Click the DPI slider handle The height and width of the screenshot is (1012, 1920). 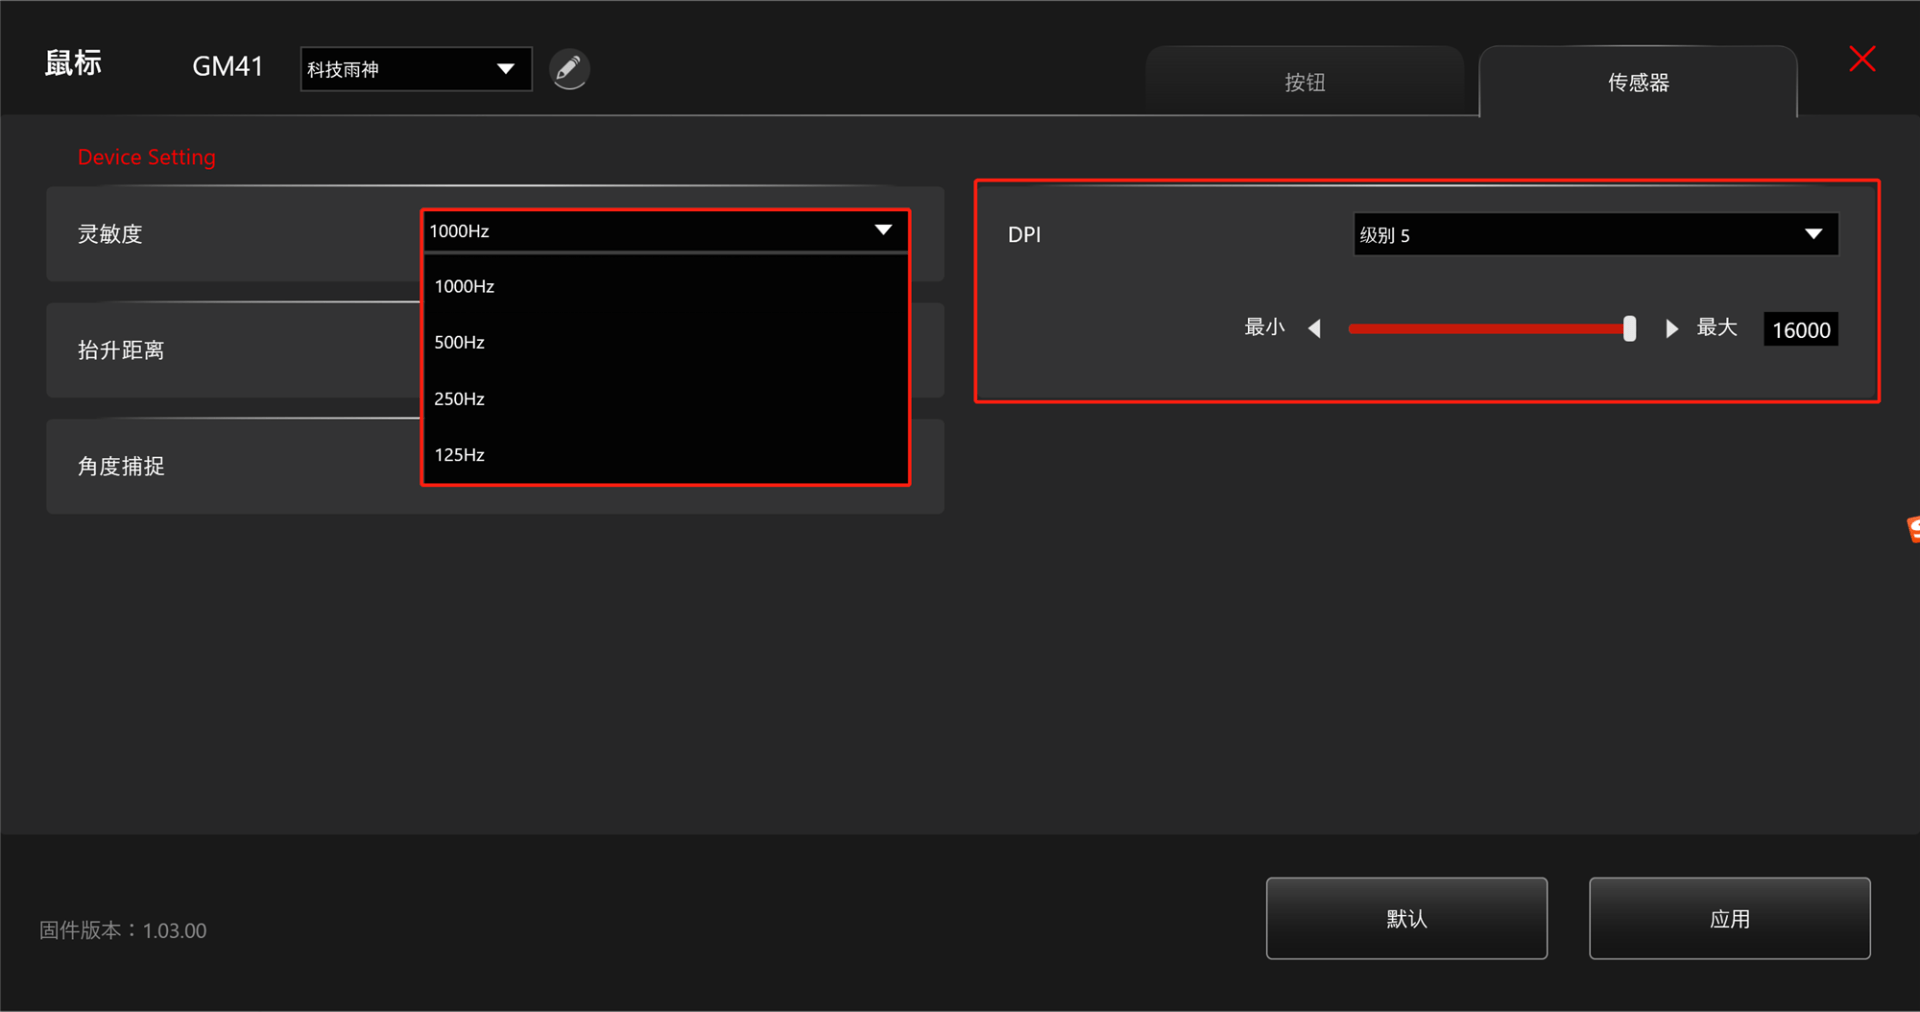(x=1629, y=328)
